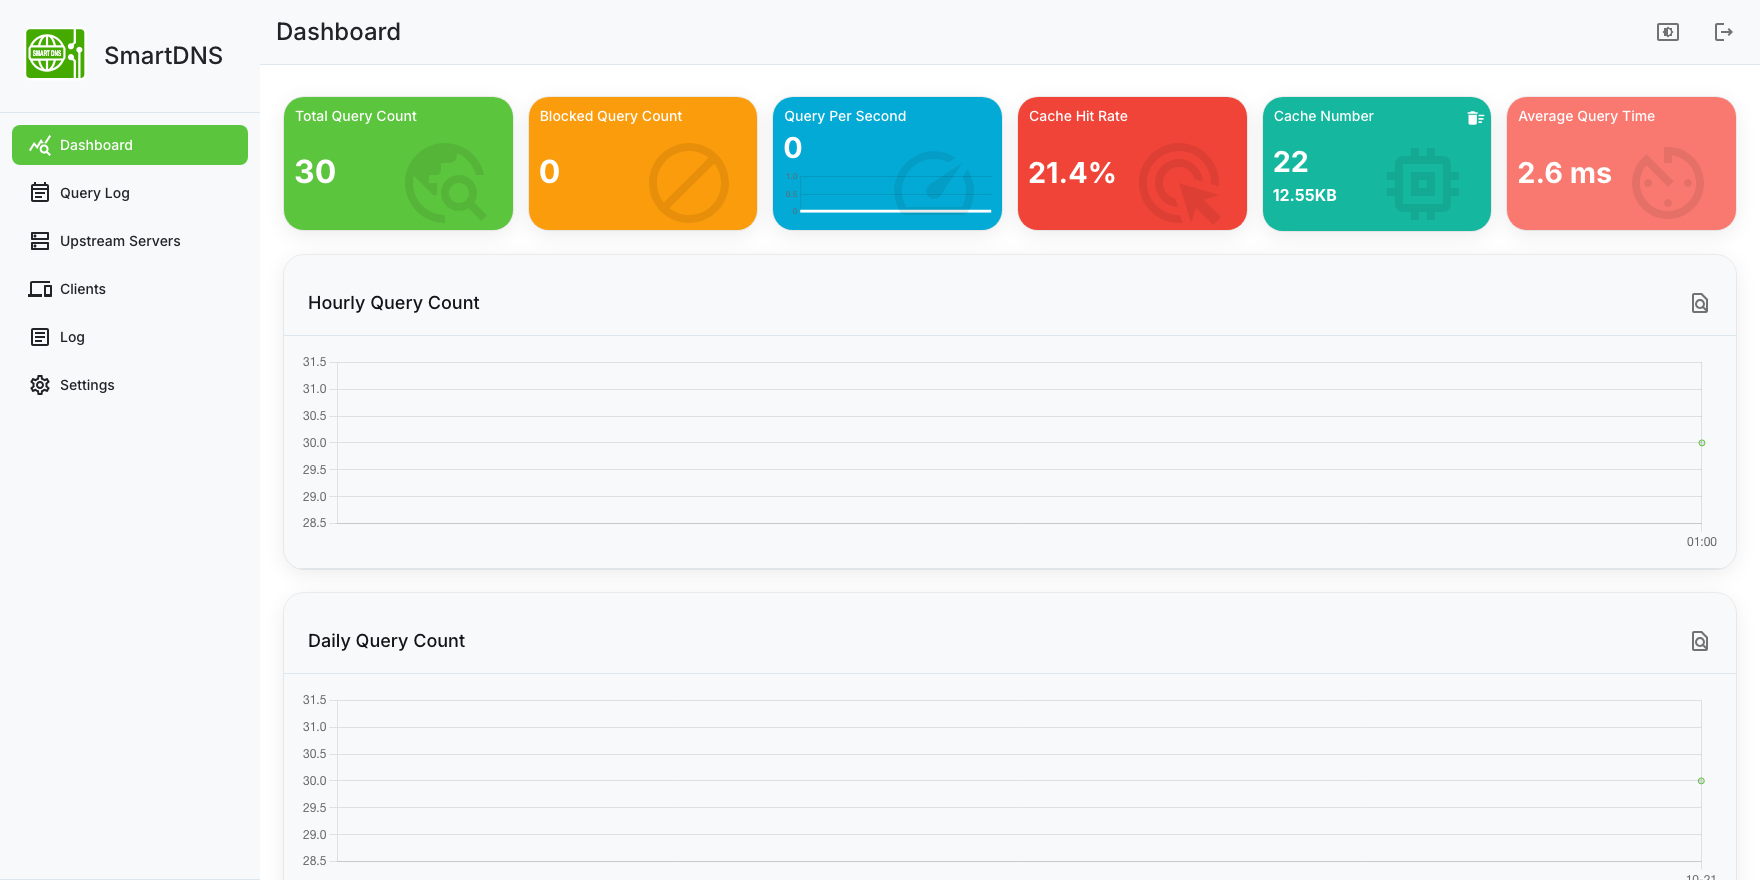
Task: Clear cache with the trash icon
Action: (1475, 118)
